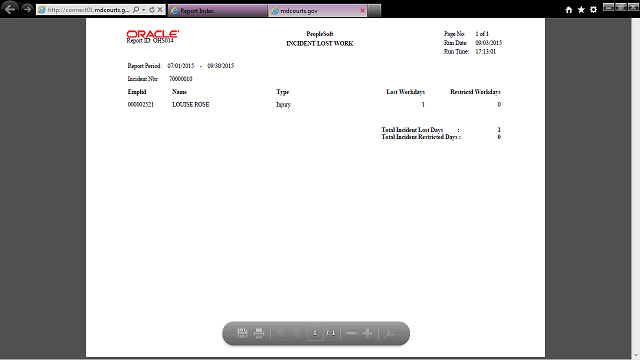The height and width of the screenshot is (360, 640).
Task: Click the incident number '70000010'
Action: click(x=180, y=79)
